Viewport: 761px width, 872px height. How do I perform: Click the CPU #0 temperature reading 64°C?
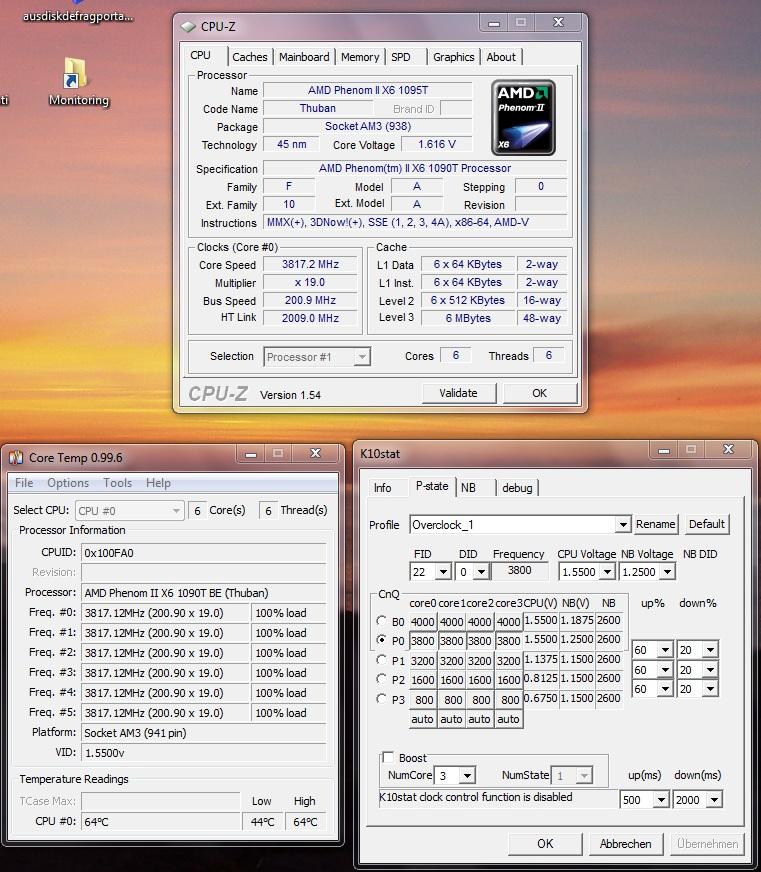[161, 821]
